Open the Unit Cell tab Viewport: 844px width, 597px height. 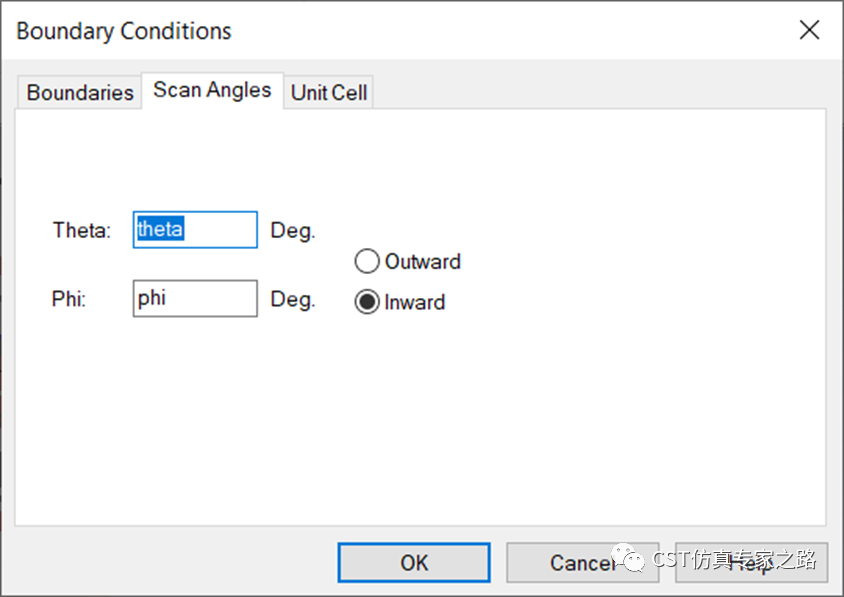click(x=329, y=93)
